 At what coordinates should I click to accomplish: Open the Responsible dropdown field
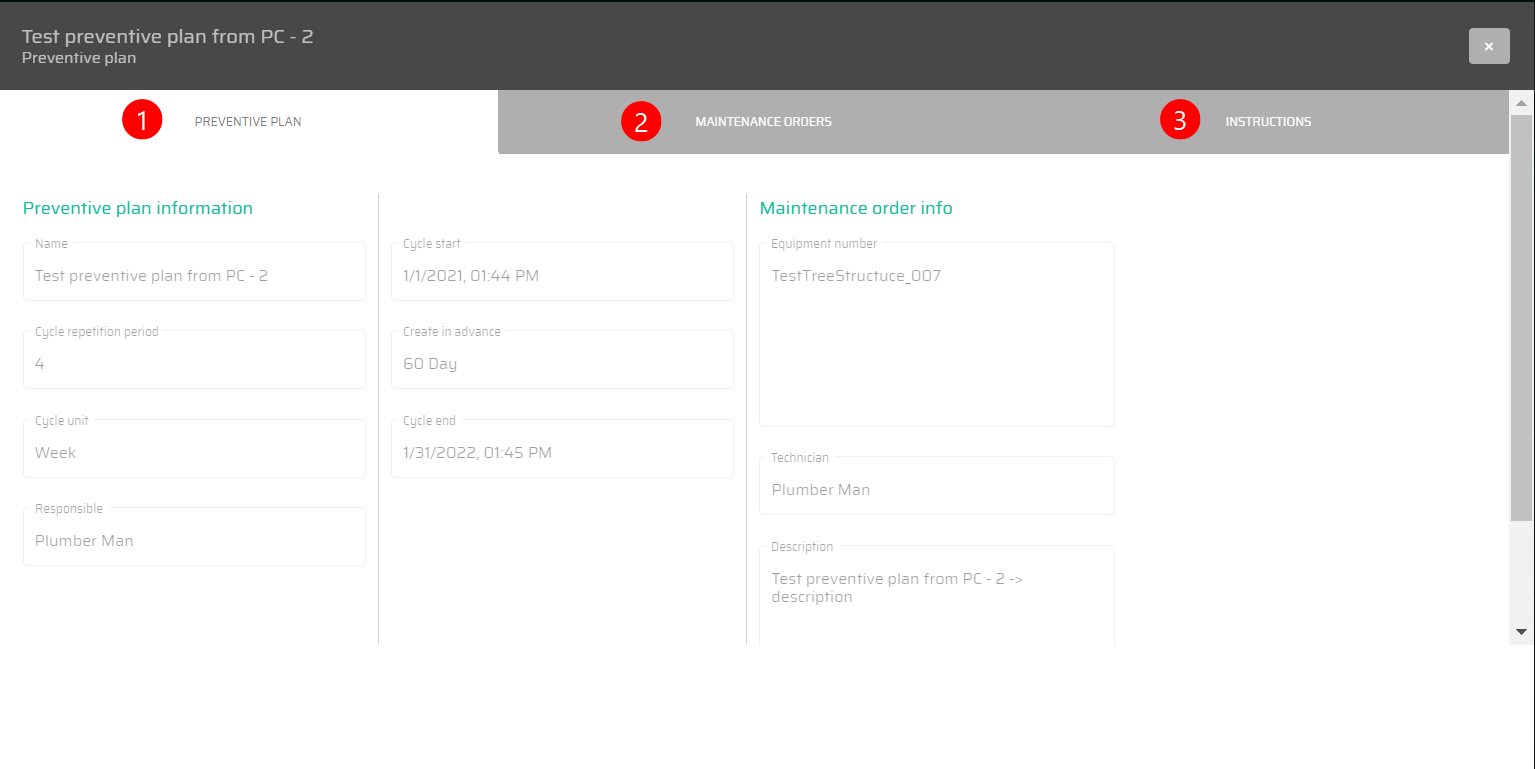[194, 541]
